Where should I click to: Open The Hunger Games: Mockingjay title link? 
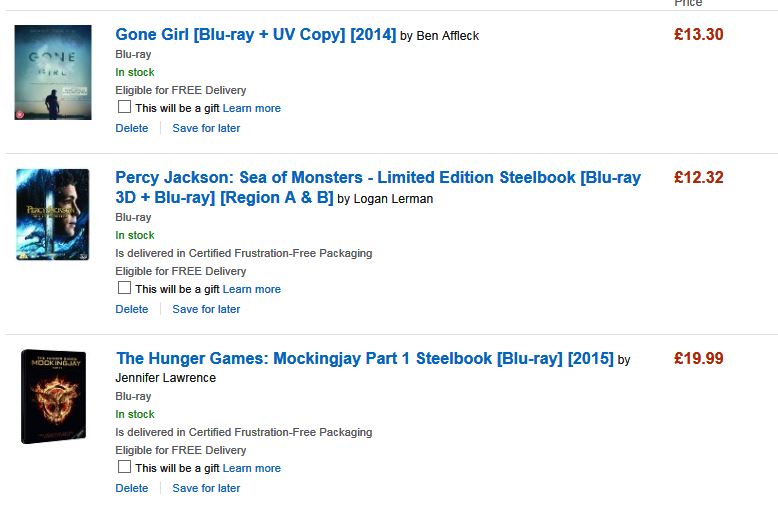[364, 359]
